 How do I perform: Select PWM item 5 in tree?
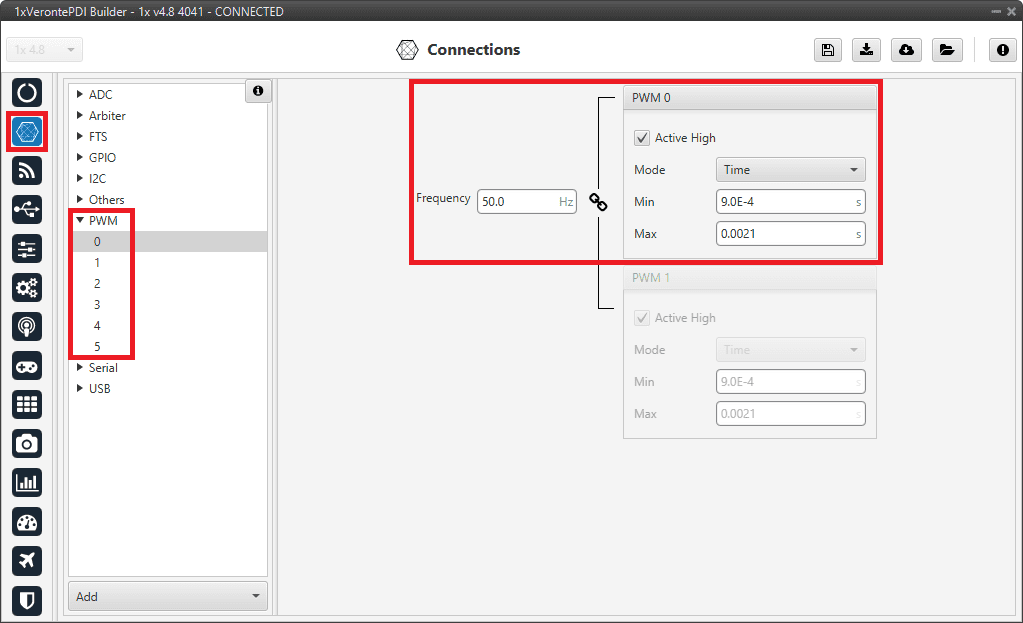coord(97,347)
